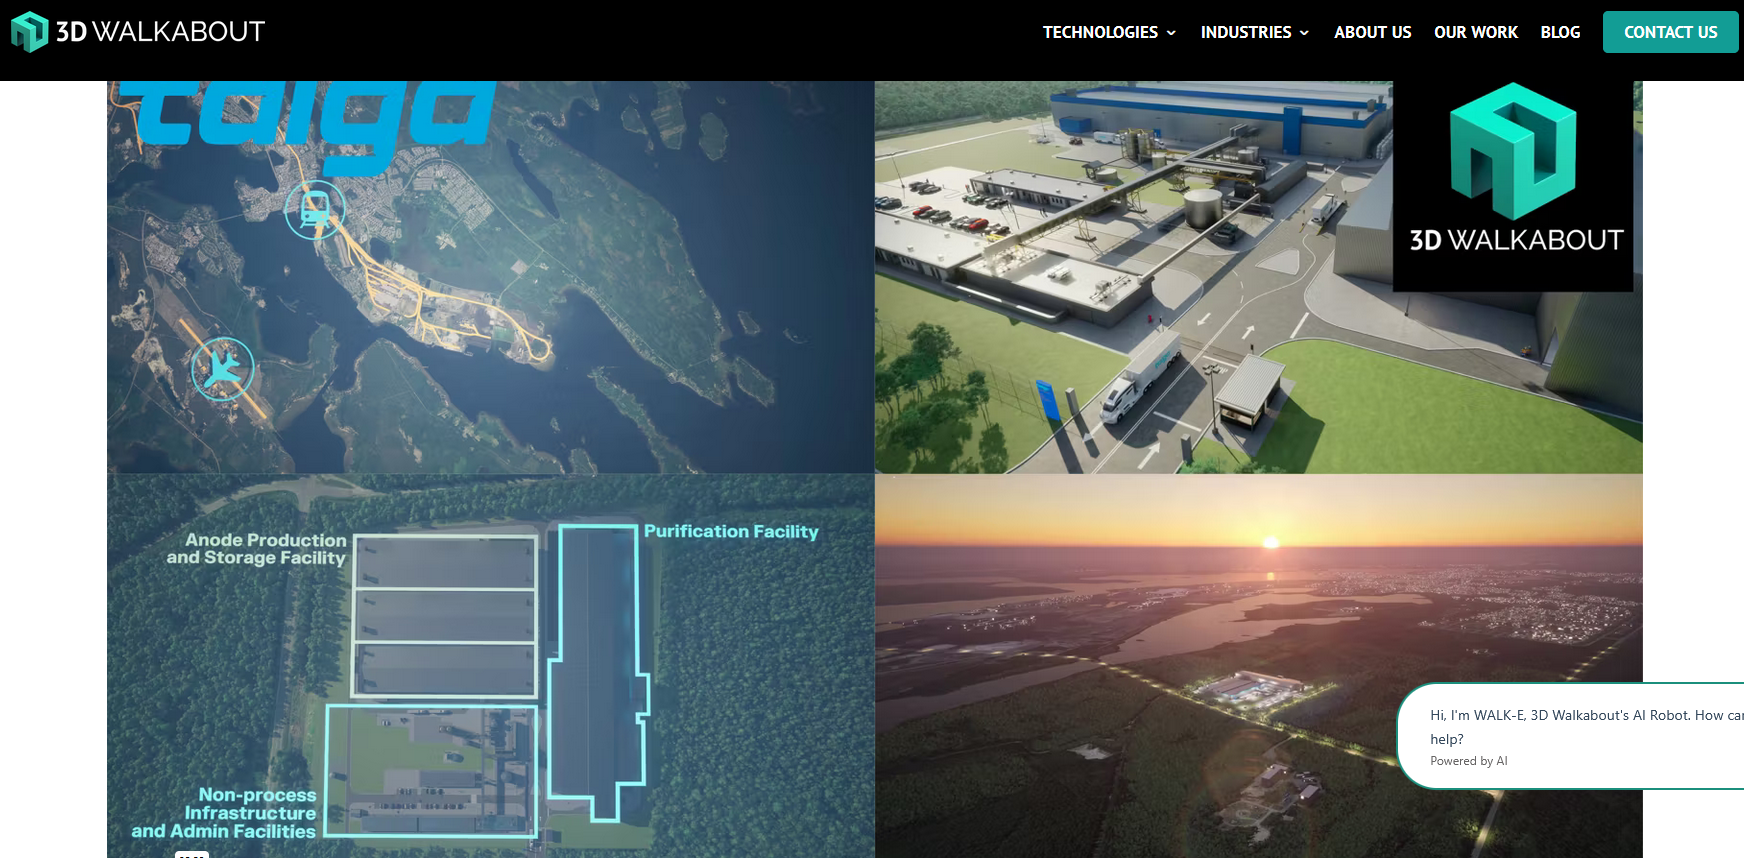Go to the About Us page
This screenshot has height=858, width=1744.
tap(1372, 32)
